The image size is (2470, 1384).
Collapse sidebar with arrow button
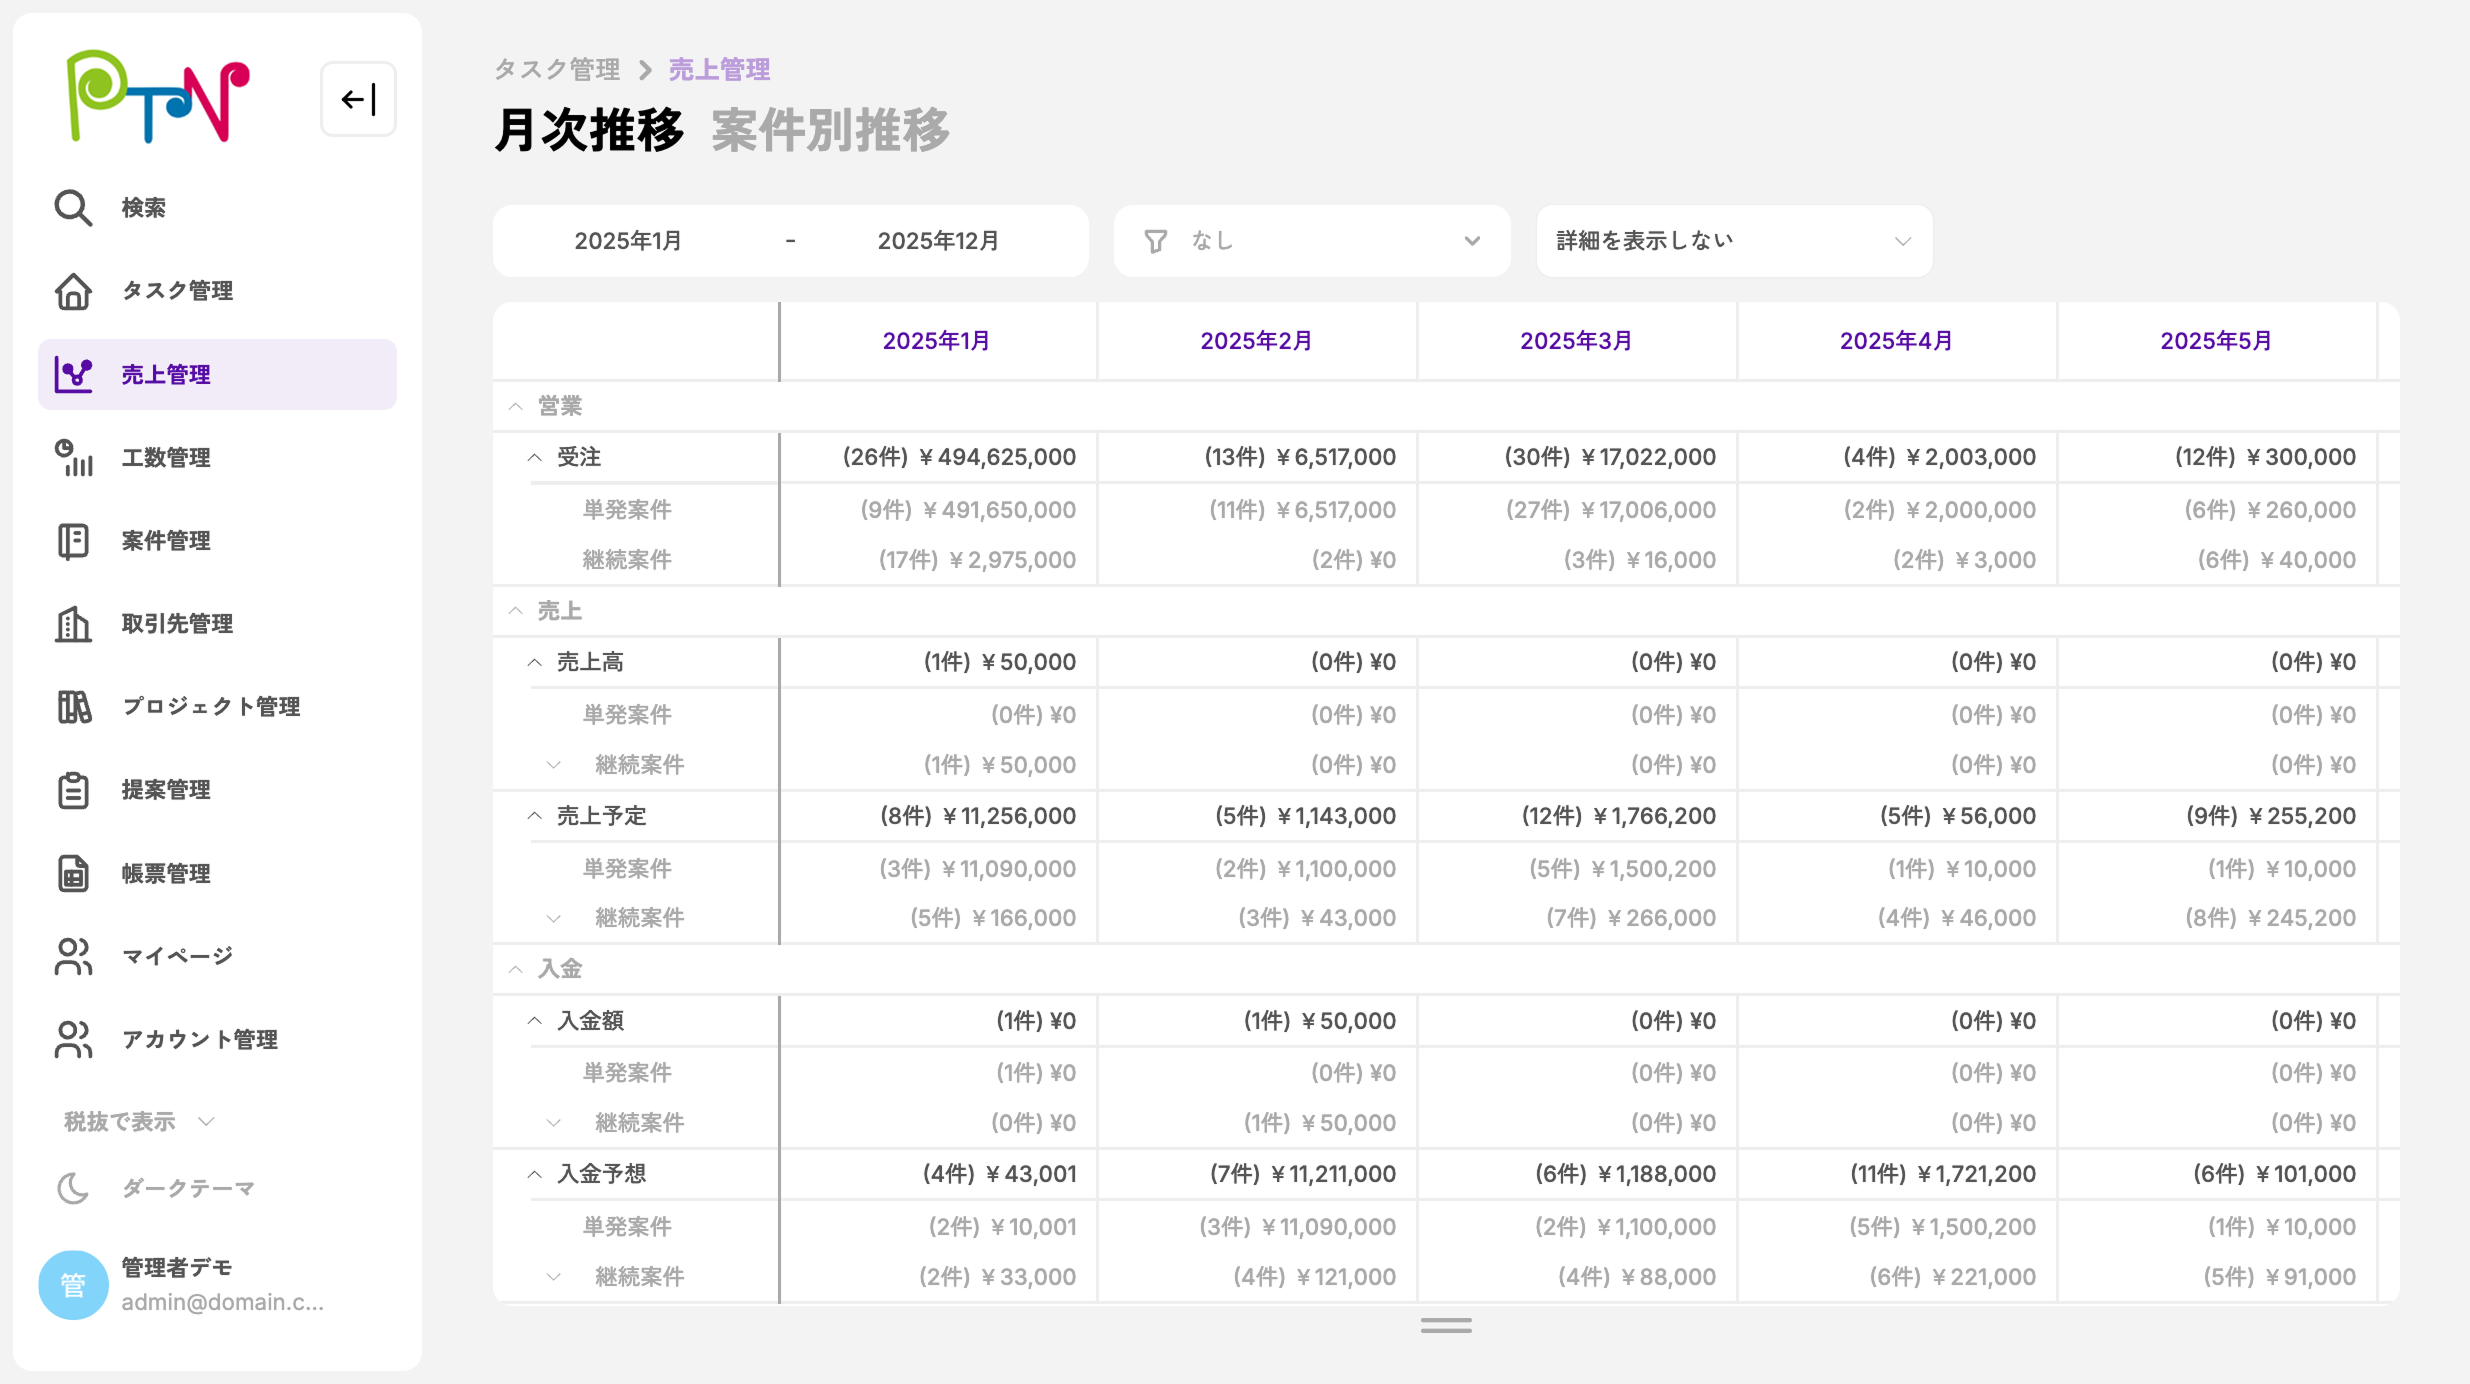(358, 99)
